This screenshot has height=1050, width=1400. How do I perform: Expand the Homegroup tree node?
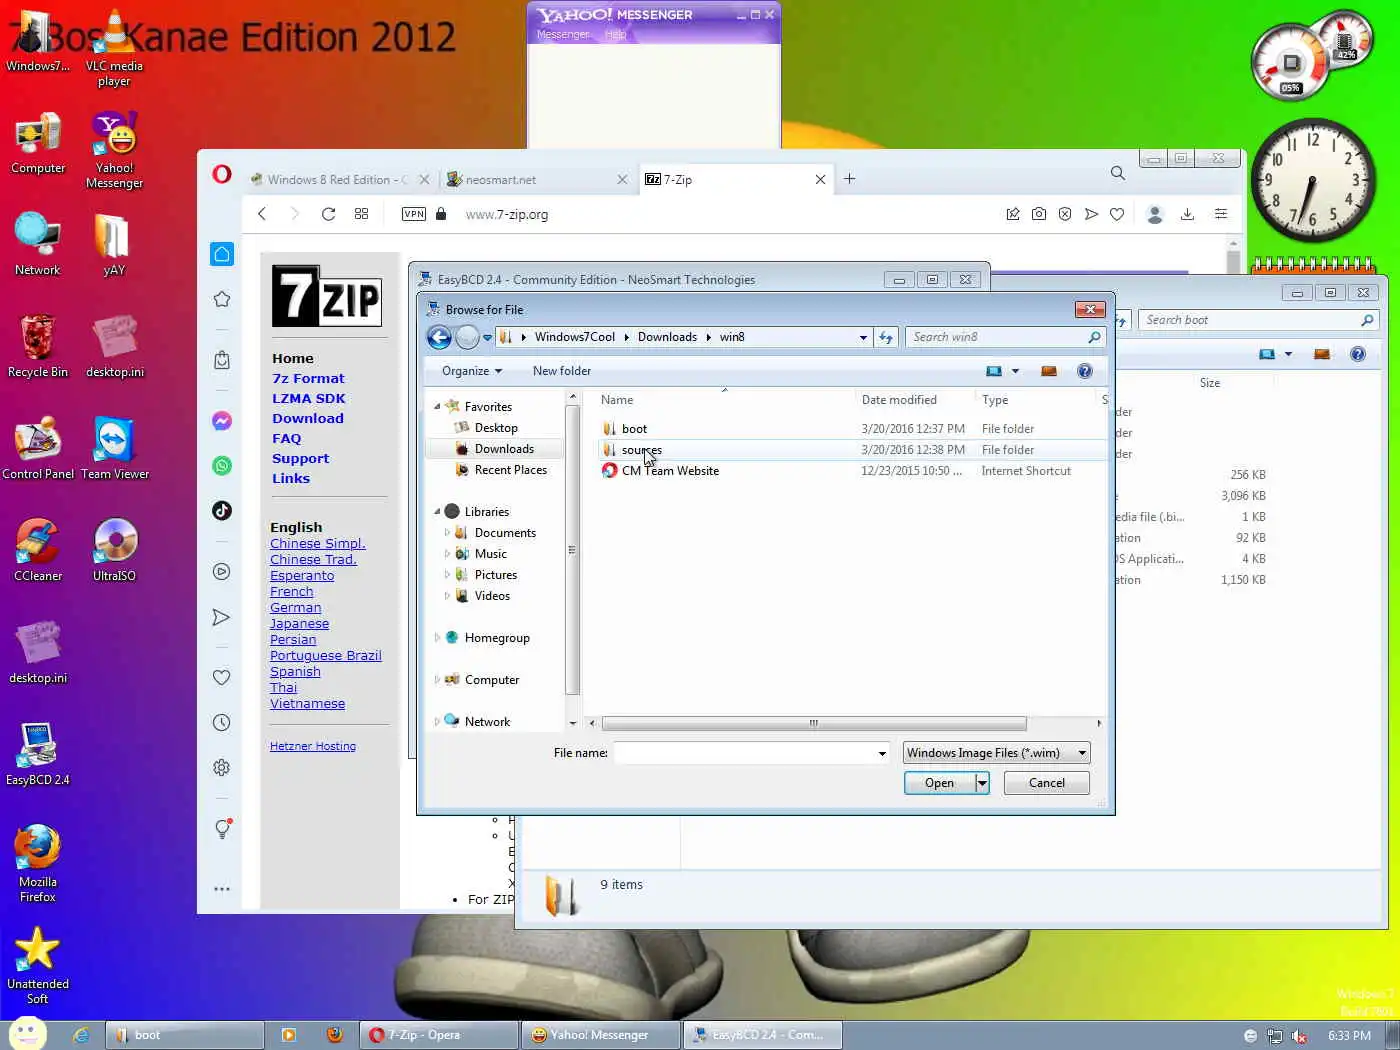(437, 638)
